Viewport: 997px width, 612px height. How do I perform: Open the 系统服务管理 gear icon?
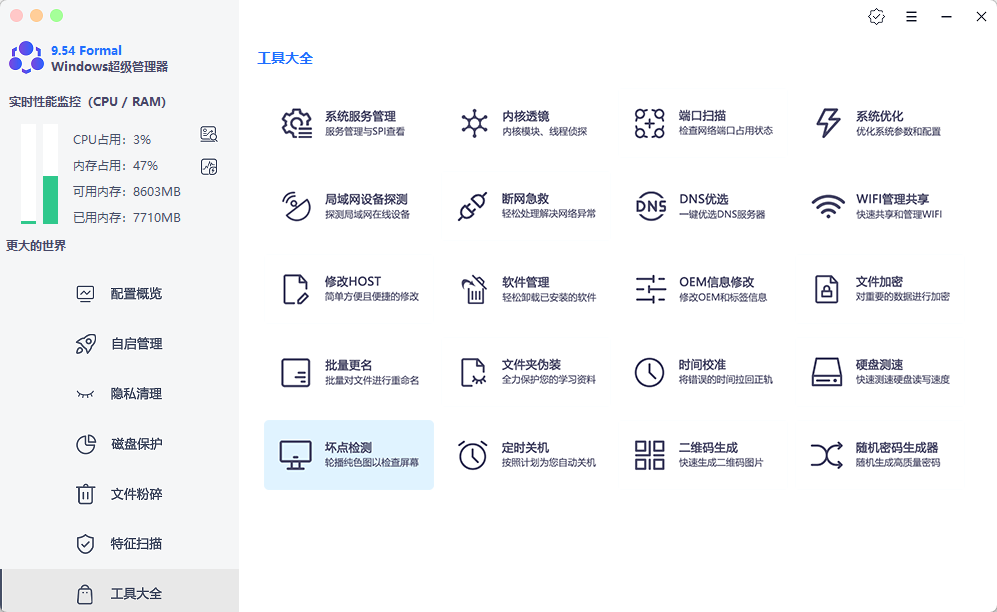click(296, 123)
